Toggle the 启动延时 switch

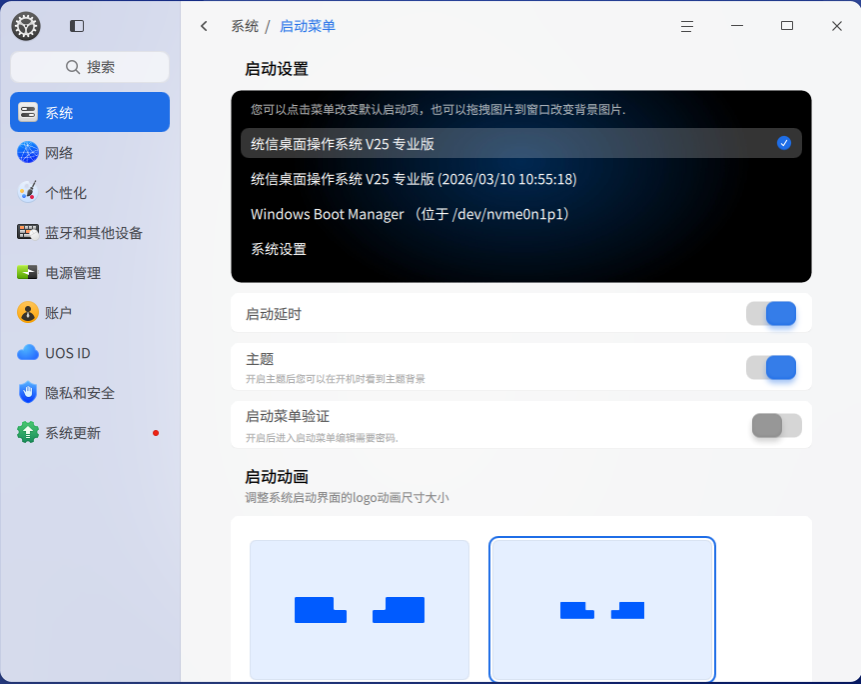click(x=771, y=313)
